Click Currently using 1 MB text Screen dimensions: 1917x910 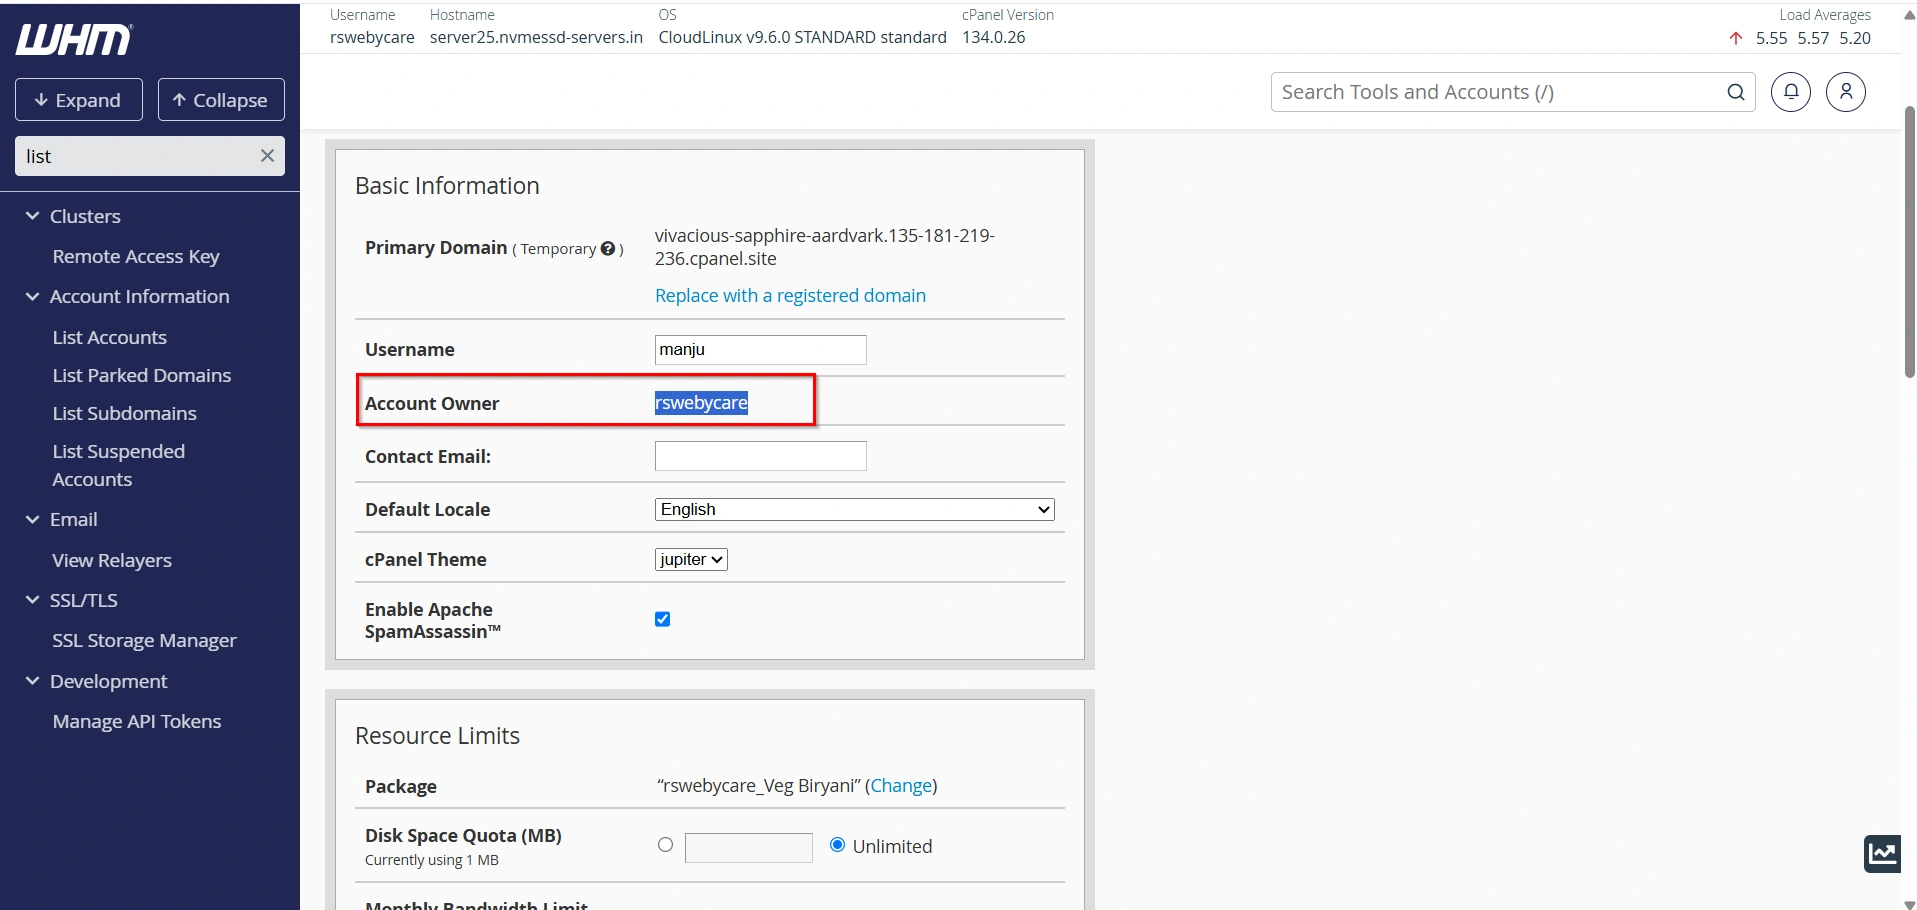pos(432,860)
